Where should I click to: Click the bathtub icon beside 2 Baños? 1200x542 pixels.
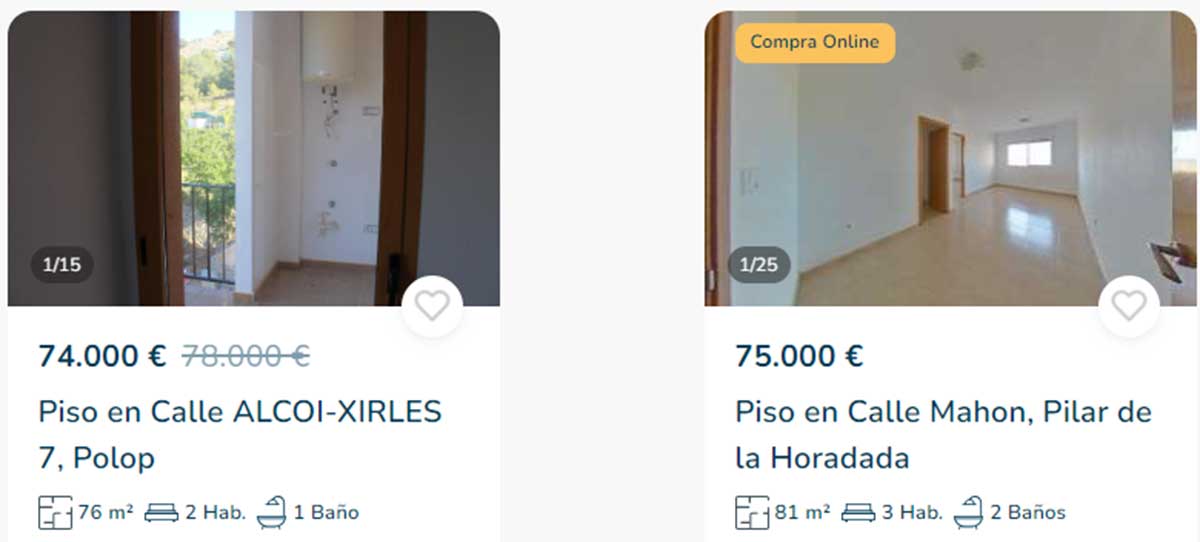(x=968, y=512)
